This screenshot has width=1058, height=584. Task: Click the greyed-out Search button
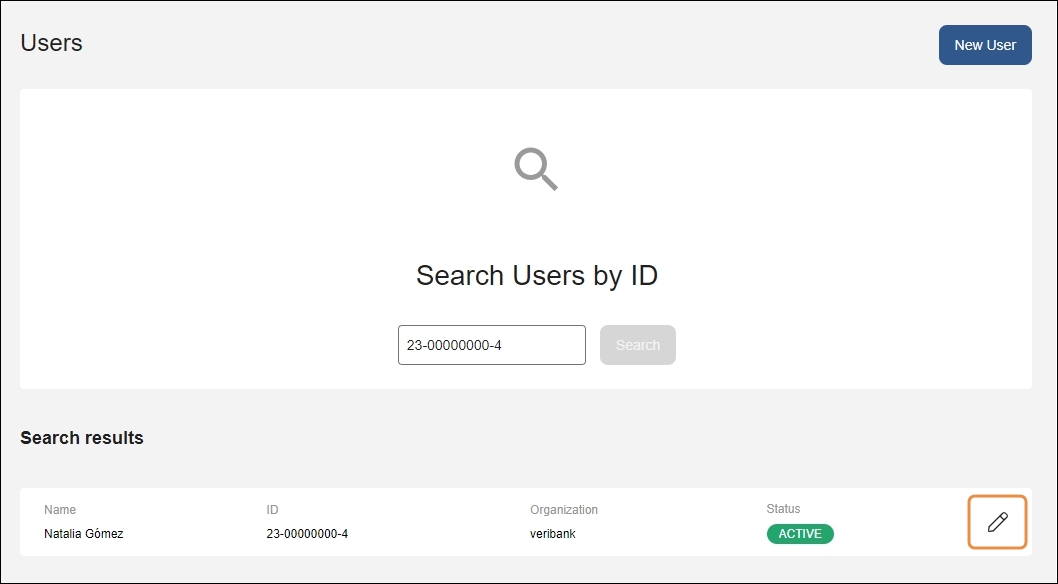pos(637,345)
